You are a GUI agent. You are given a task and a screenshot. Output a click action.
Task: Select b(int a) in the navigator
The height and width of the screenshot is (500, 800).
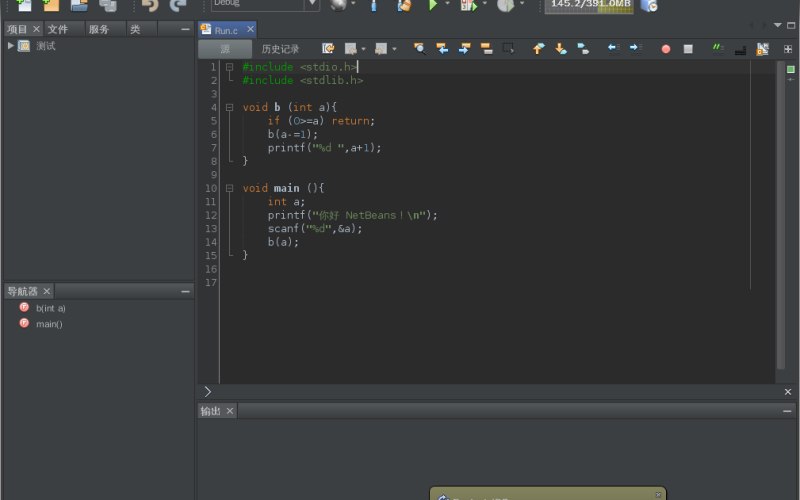click(51, 308)
